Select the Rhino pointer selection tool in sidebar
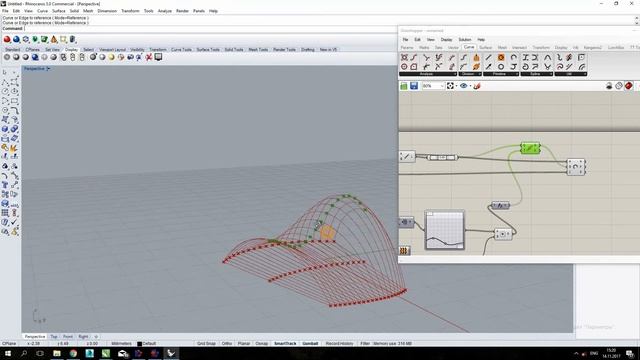Screen dimensions: 640x360 coord(5,72)
